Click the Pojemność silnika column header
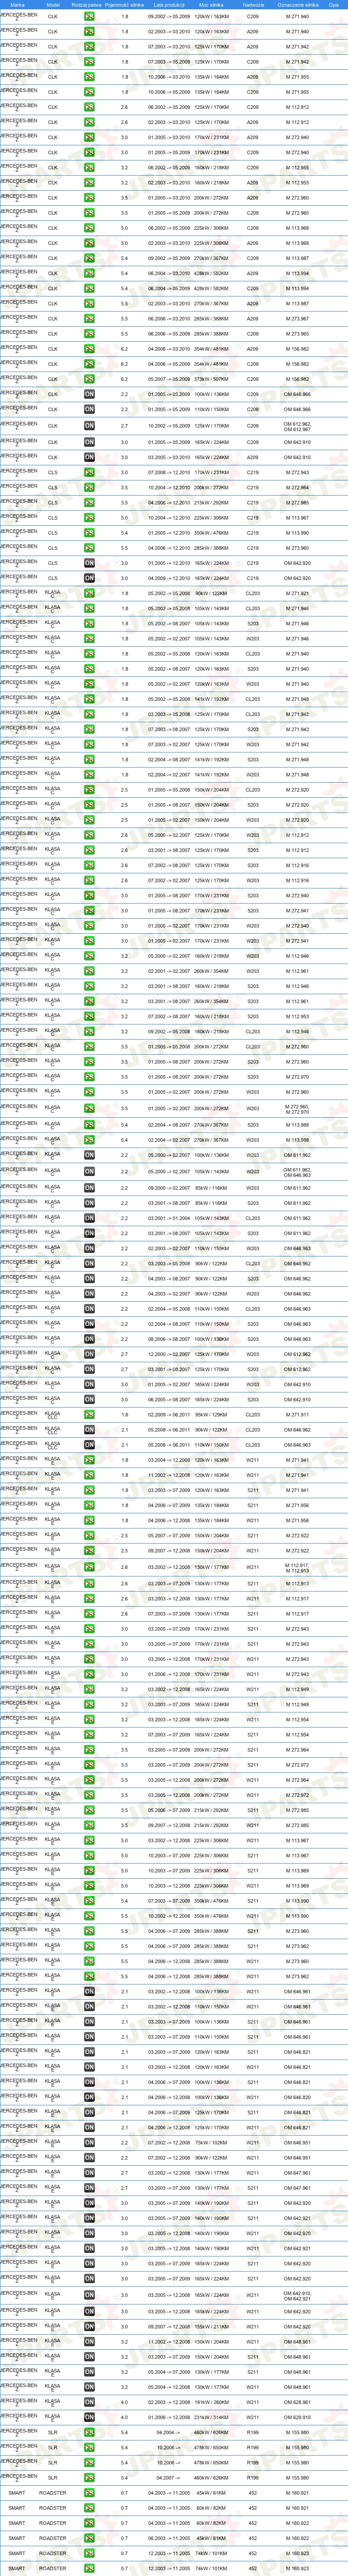This screenshot has height=2576, width=348. 125,4
